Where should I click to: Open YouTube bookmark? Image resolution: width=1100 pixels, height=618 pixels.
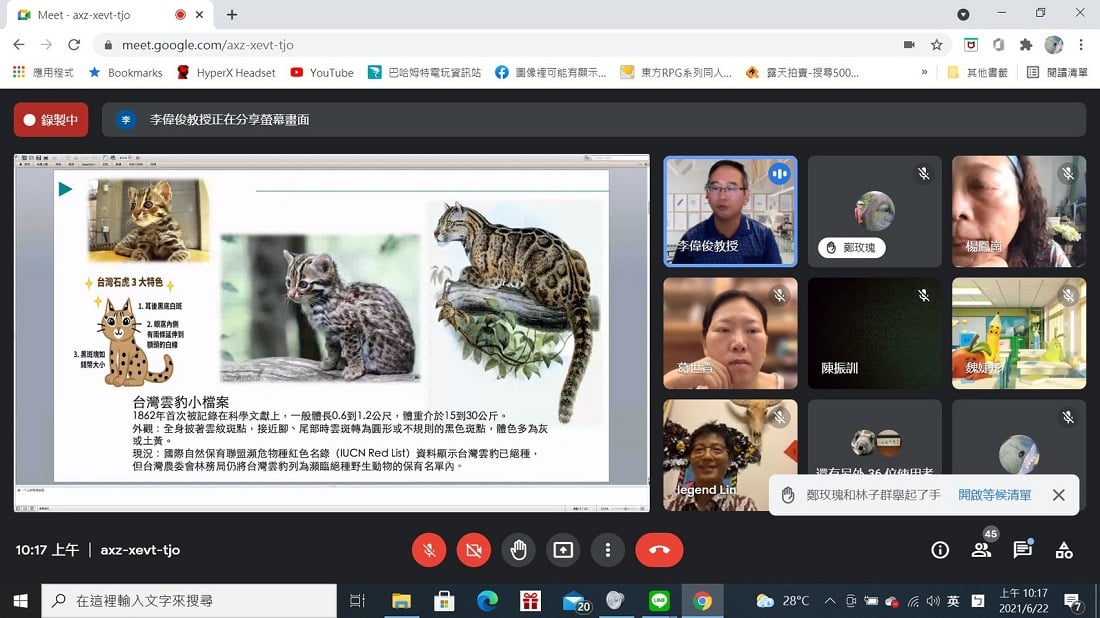tap(322, 72)
